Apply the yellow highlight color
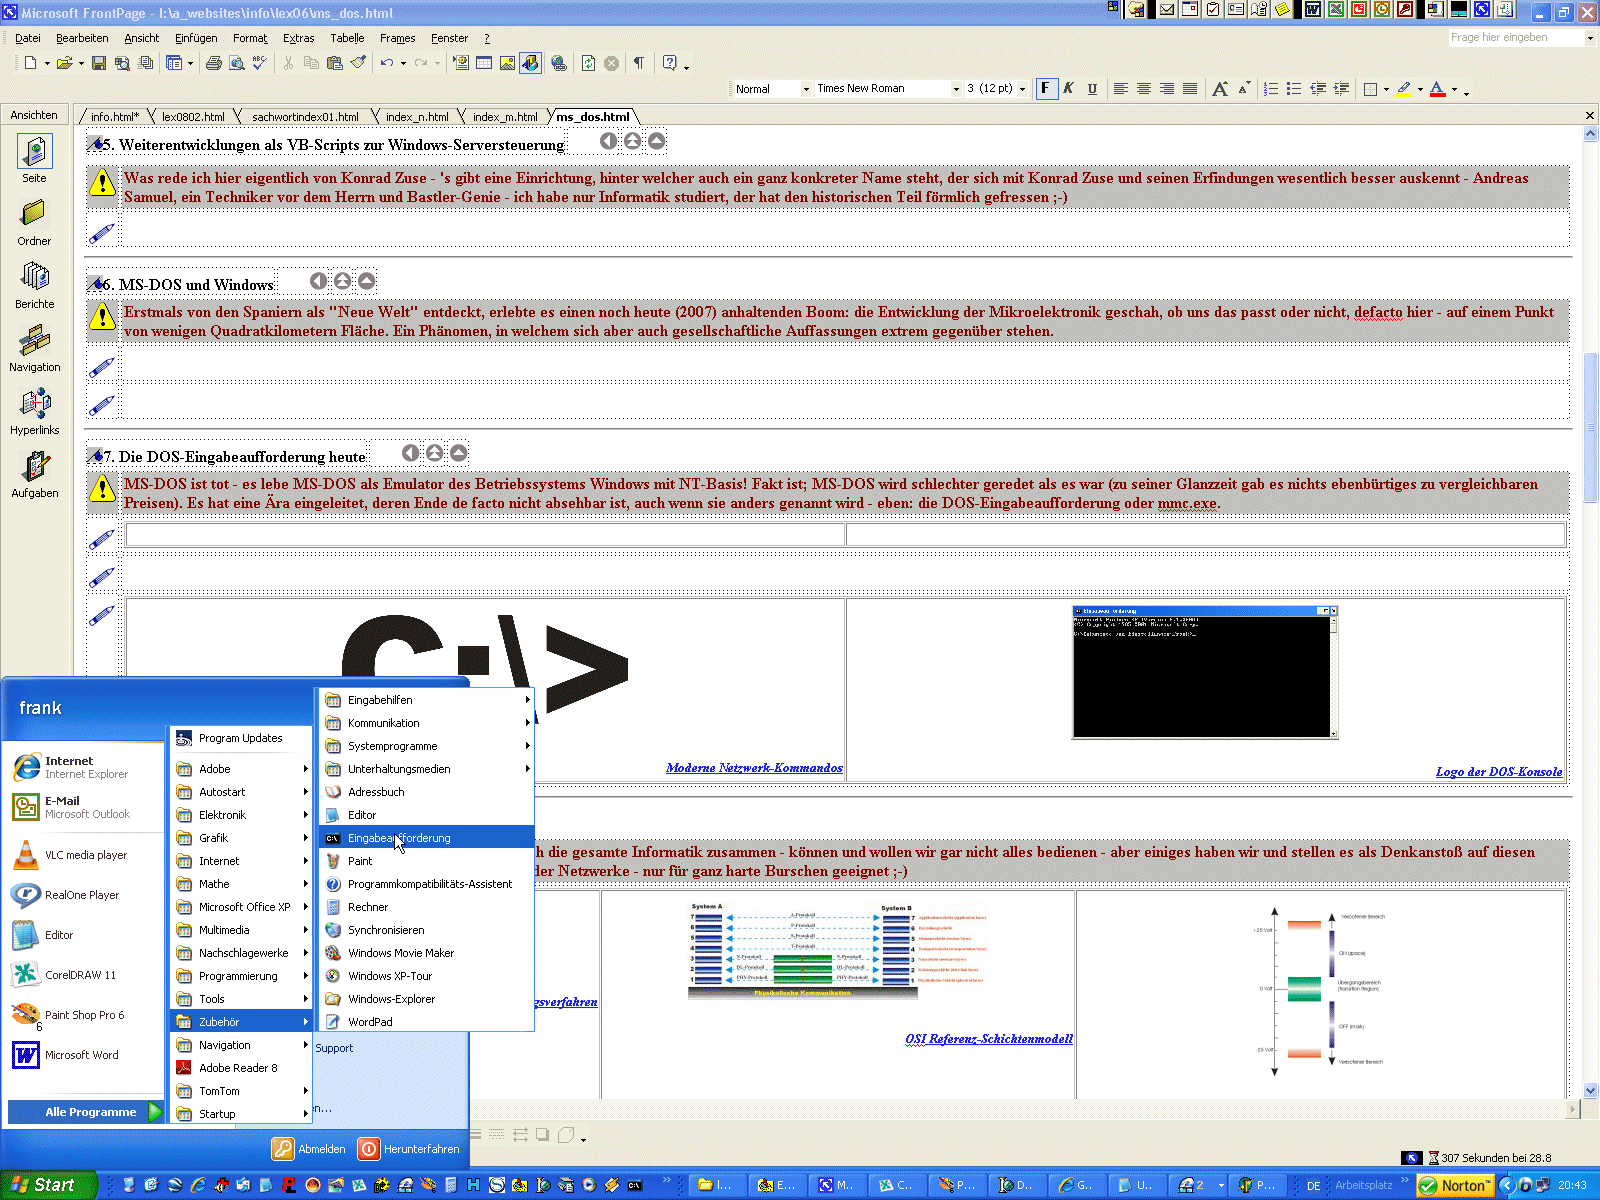The width and height of the screenshot is (1600, 1200). pyautogui.click(x=1404, y=89)
